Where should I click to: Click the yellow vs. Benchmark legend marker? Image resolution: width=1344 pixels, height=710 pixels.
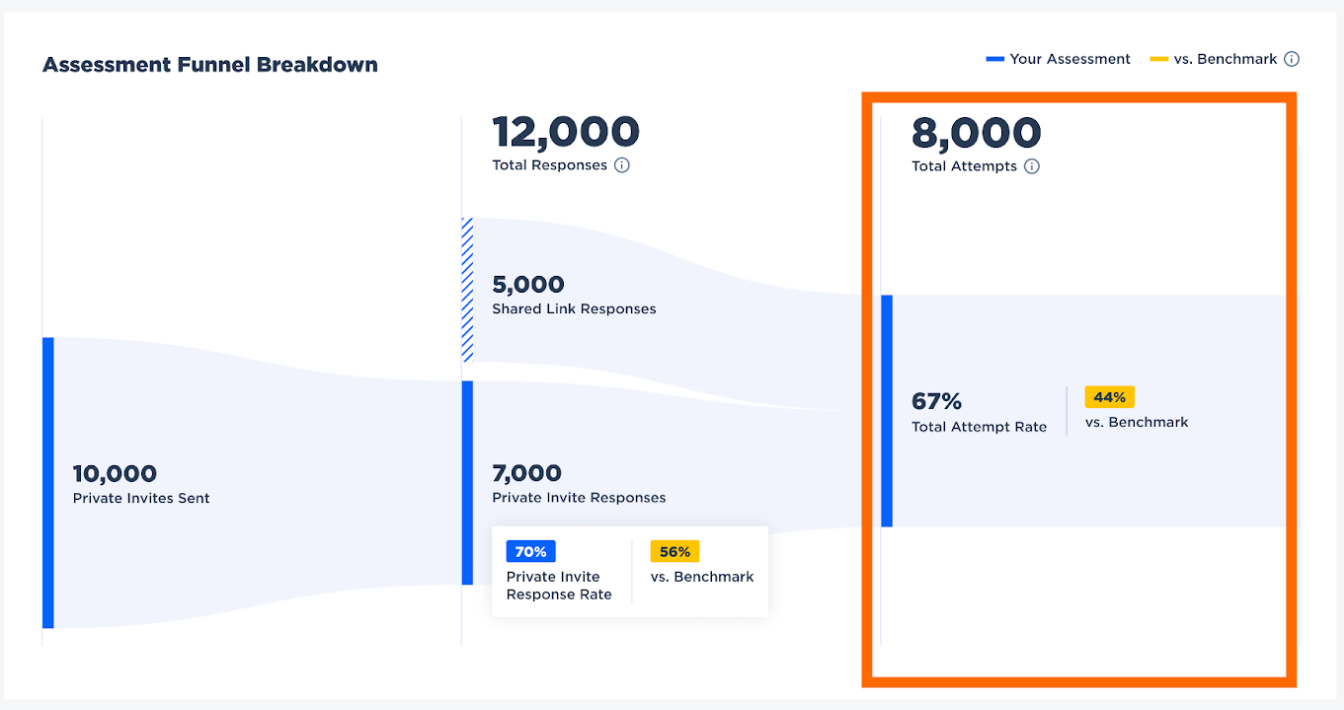pyautogui.click(x=1159, y=59)
